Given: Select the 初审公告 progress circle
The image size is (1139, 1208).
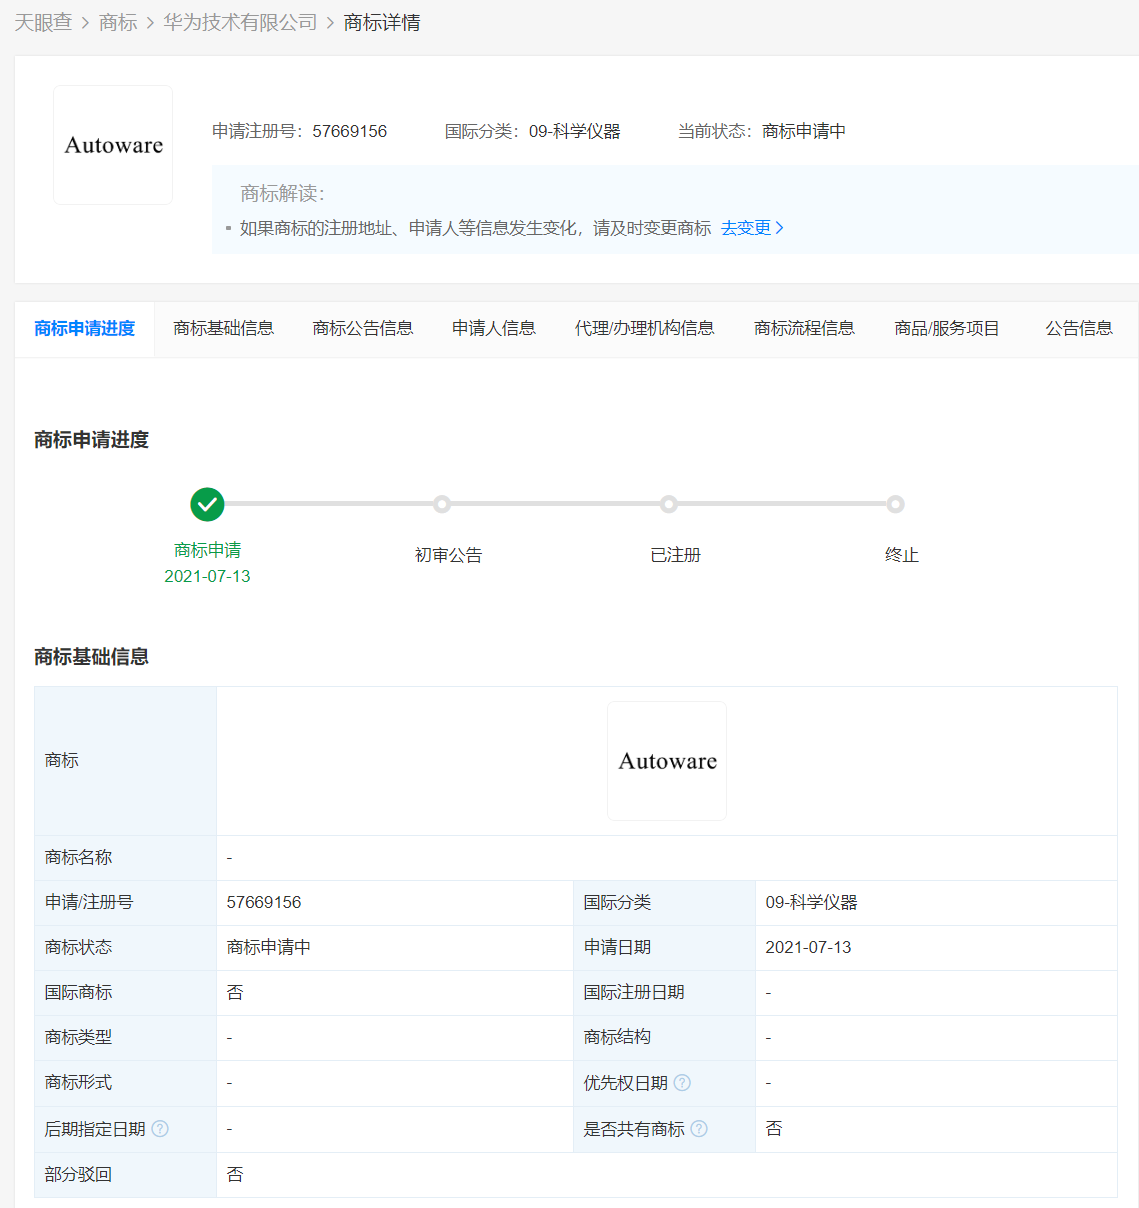Looking at the screenshot, I should (442, 504).
